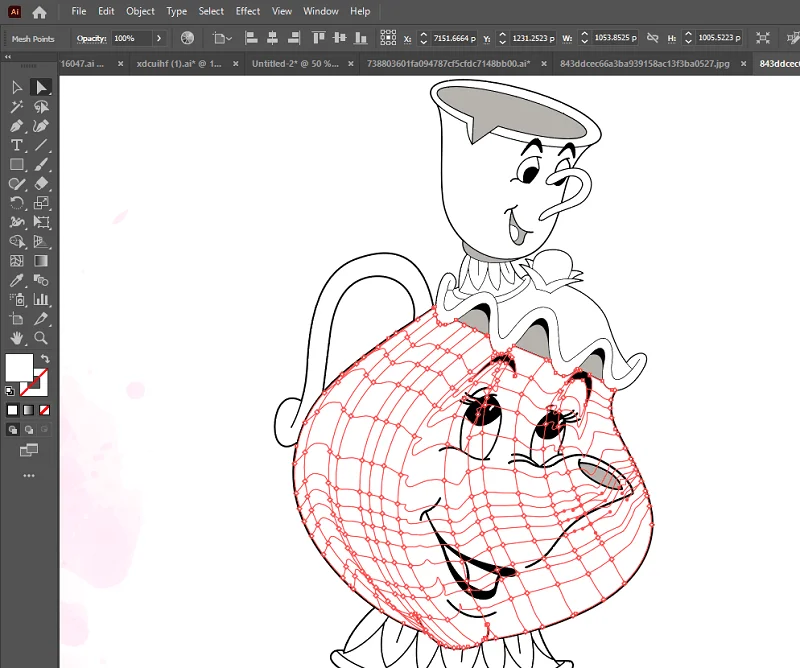Toggle Constrain Width and Height Proportions
Screen dimensions: 800x668
click(x=653, y=38)
